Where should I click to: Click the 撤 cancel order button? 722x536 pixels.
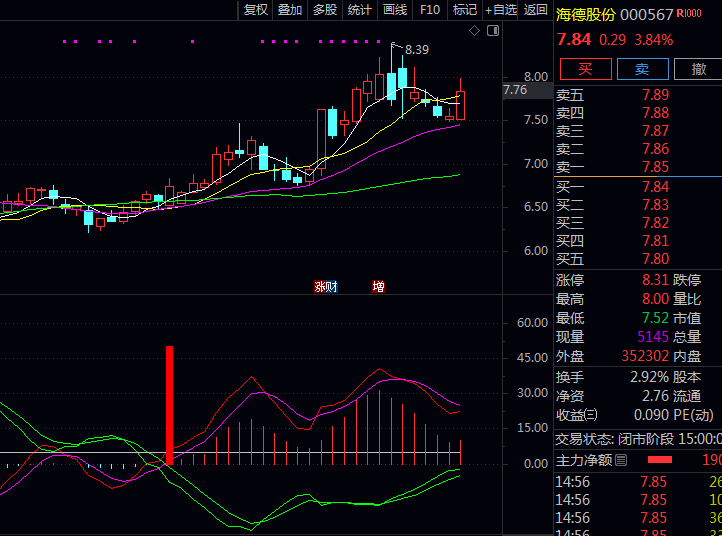[x=699, y=69]
